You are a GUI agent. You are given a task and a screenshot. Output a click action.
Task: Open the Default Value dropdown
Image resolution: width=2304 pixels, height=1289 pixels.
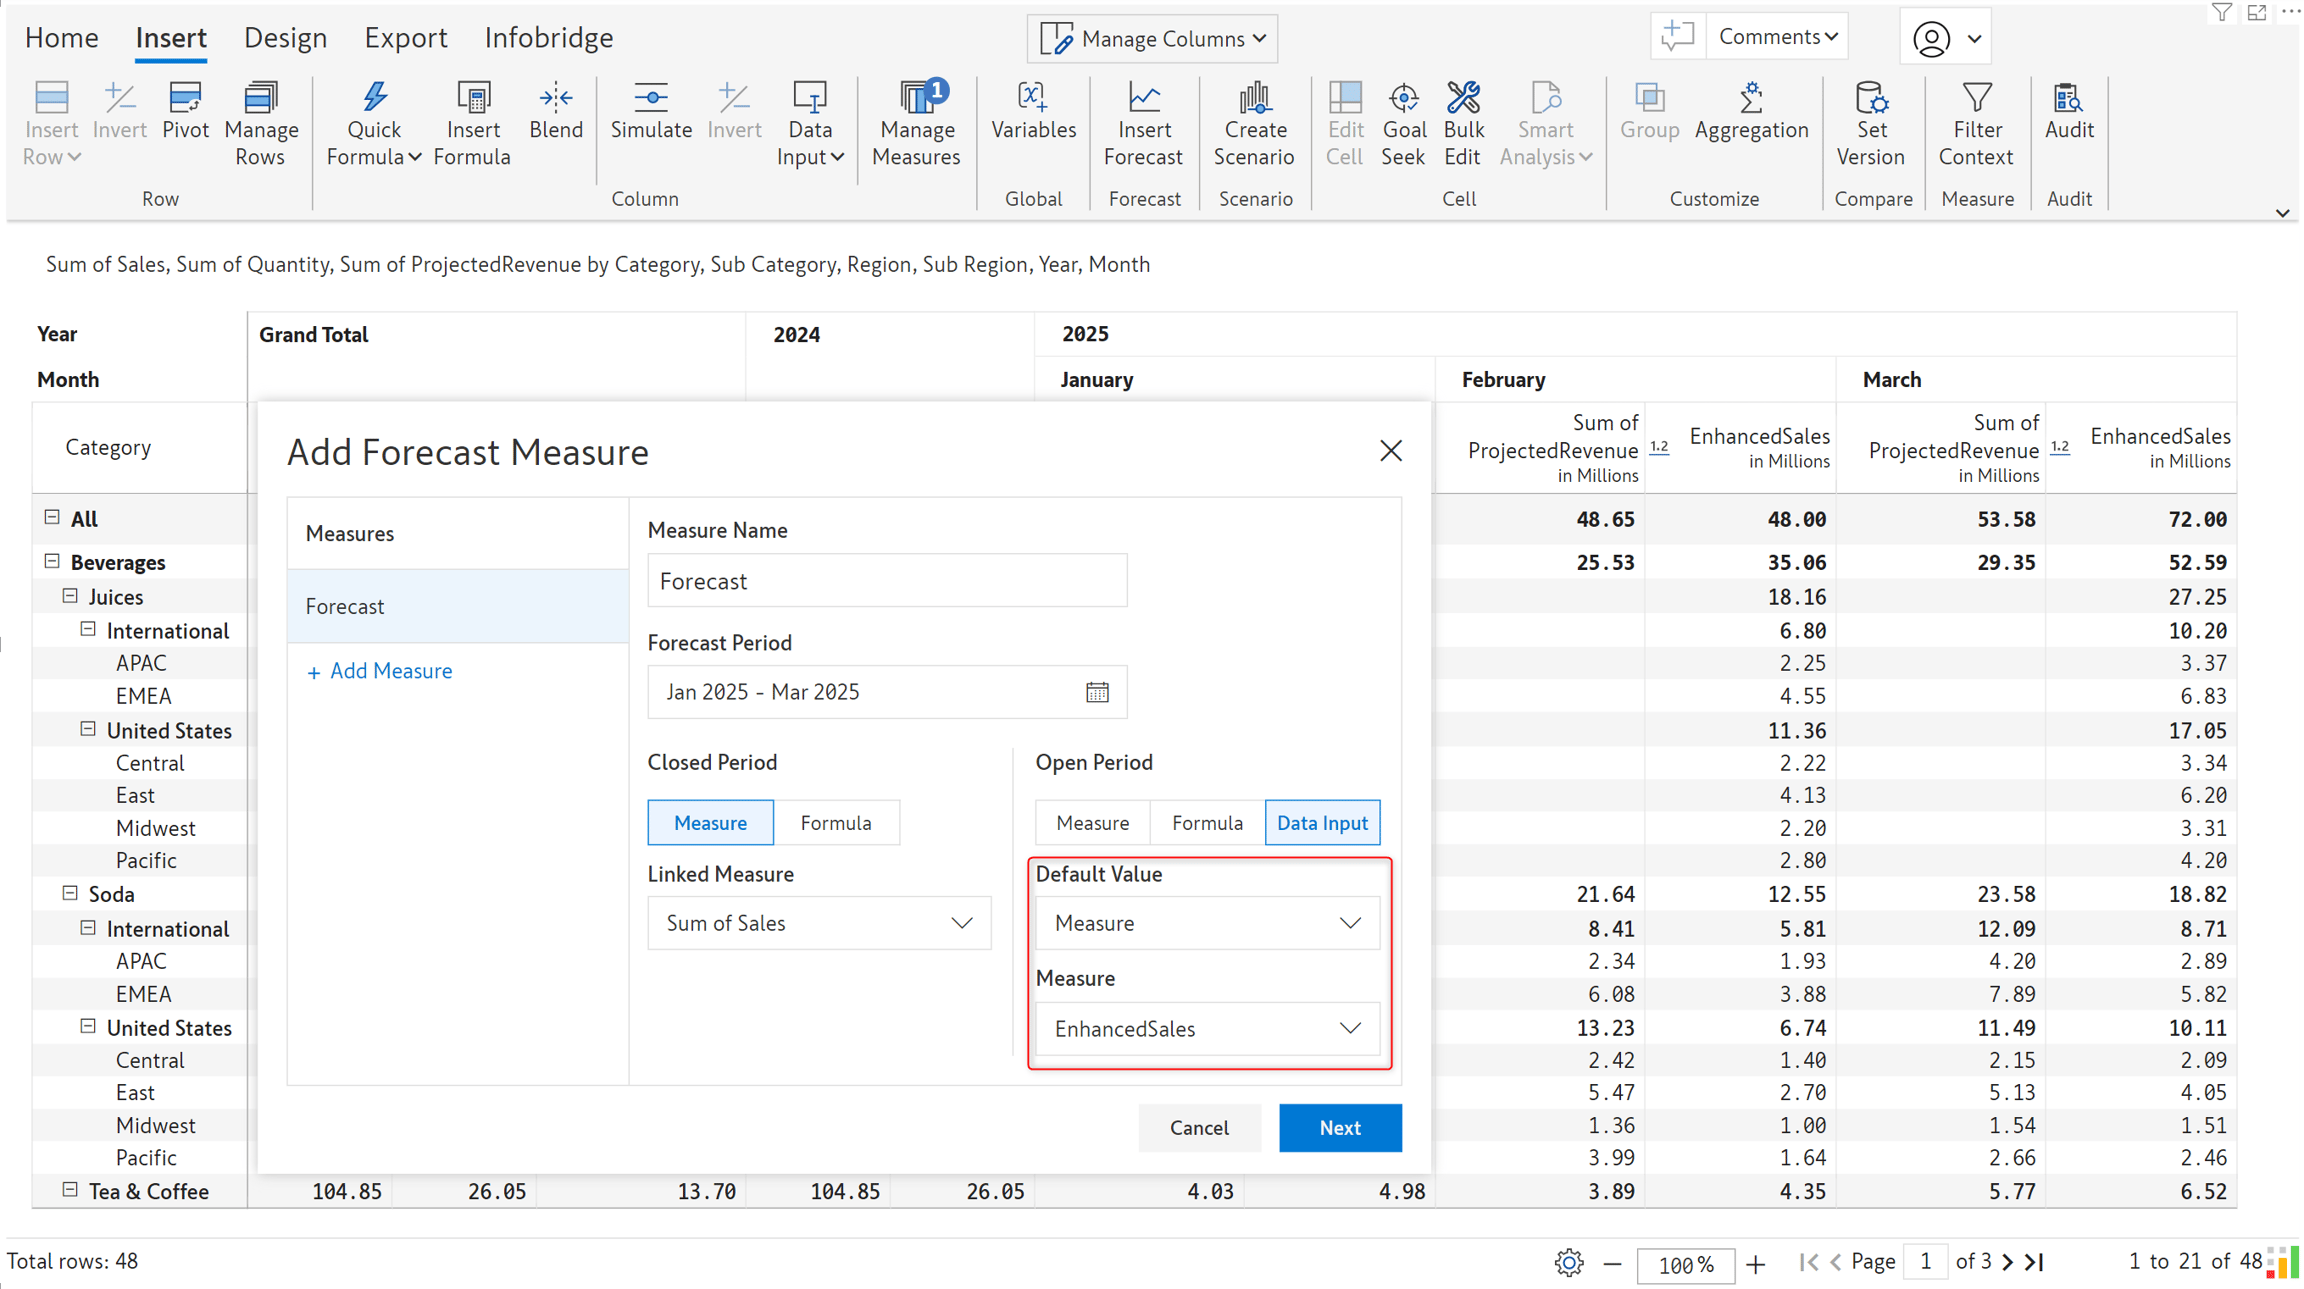(1207, 923)
